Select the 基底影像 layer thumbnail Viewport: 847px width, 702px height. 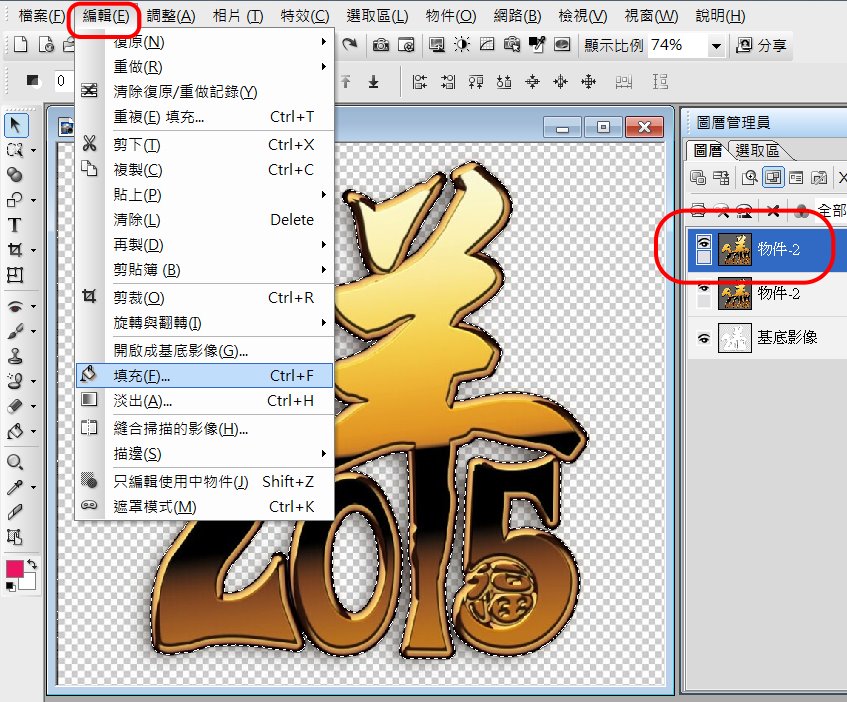point(735,338)
